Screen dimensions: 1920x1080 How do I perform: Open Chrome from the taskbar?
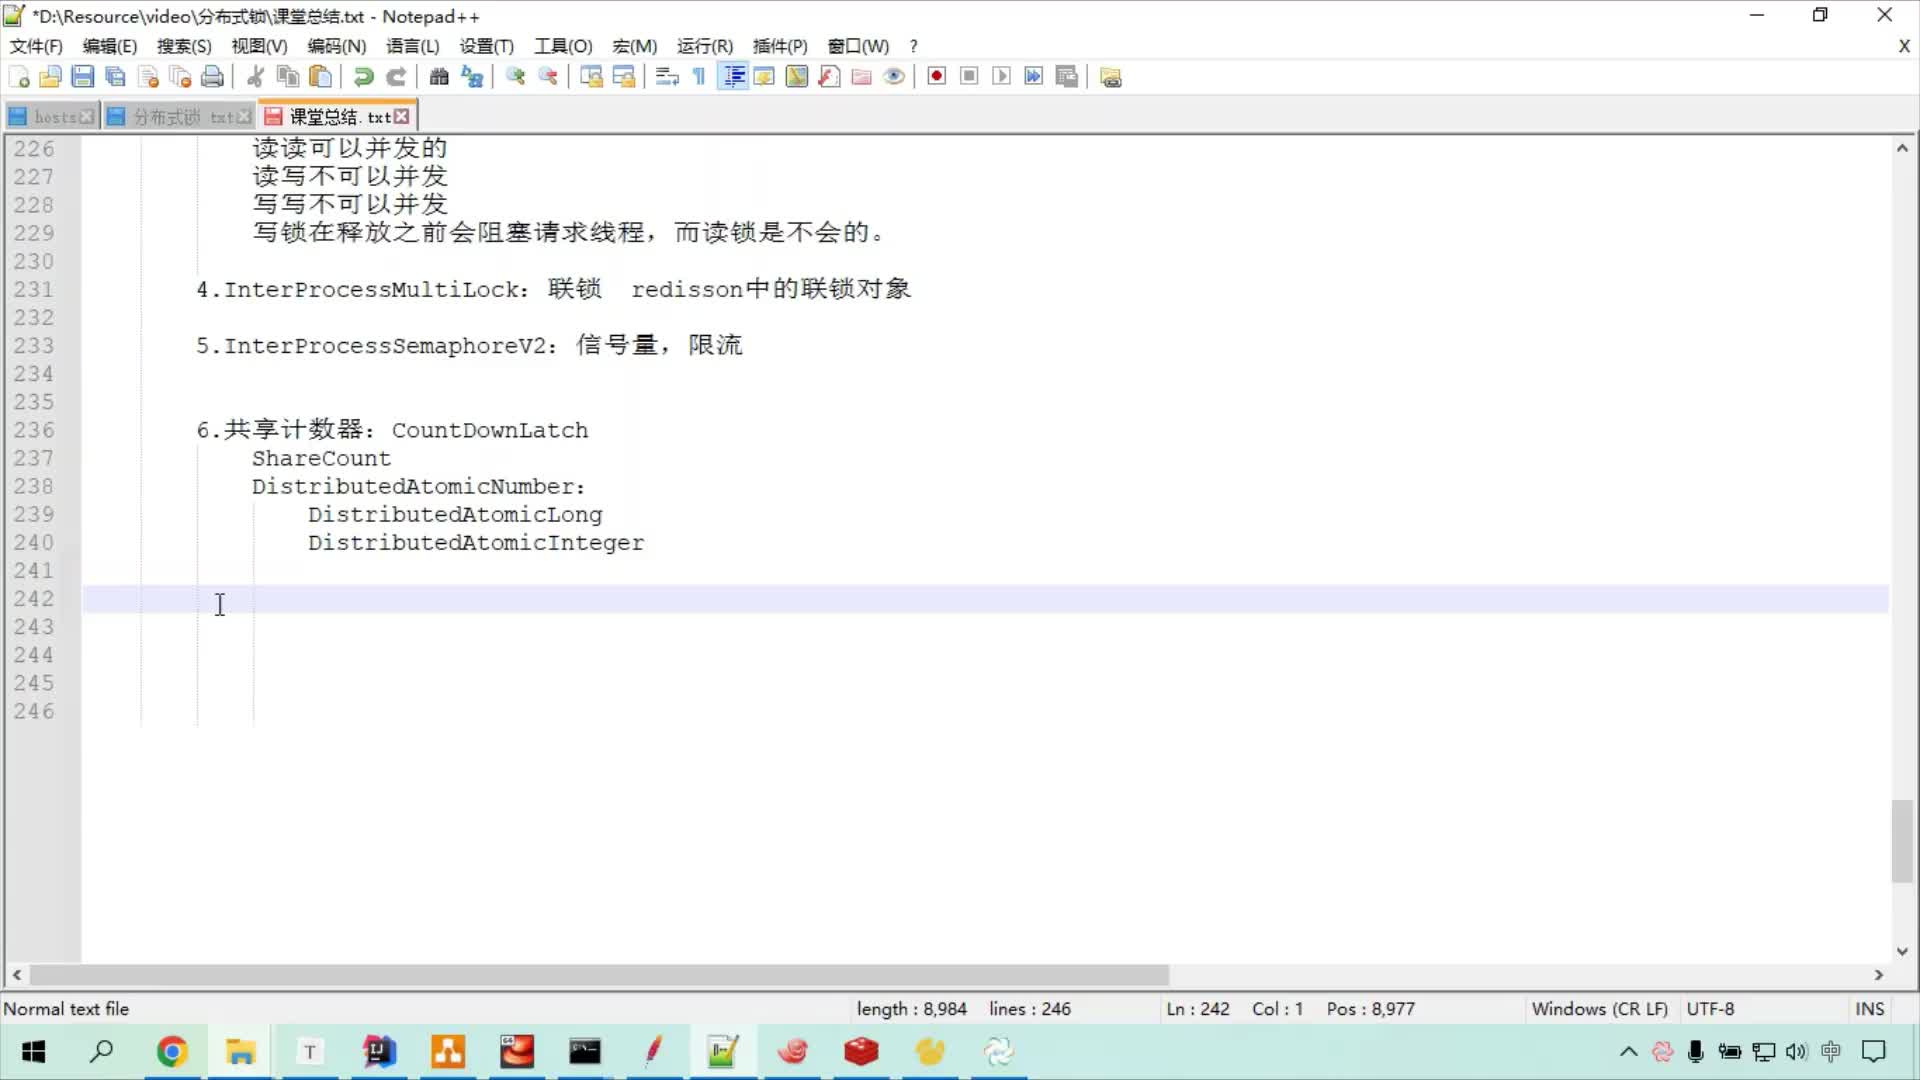pos(172,1052)
